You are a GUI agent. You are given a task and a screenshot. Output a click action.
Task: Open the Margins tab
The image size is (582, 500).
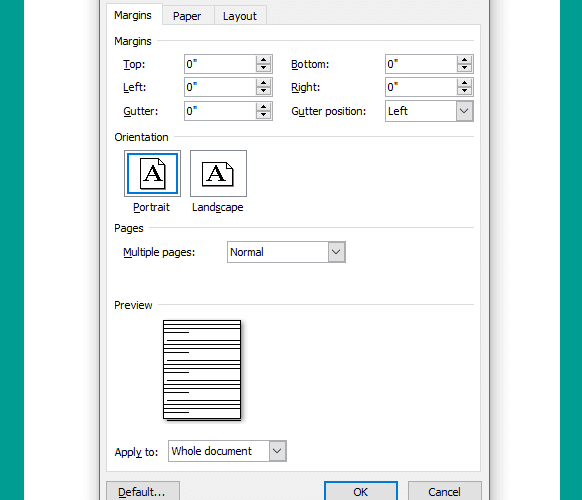[x=133, y=15]
